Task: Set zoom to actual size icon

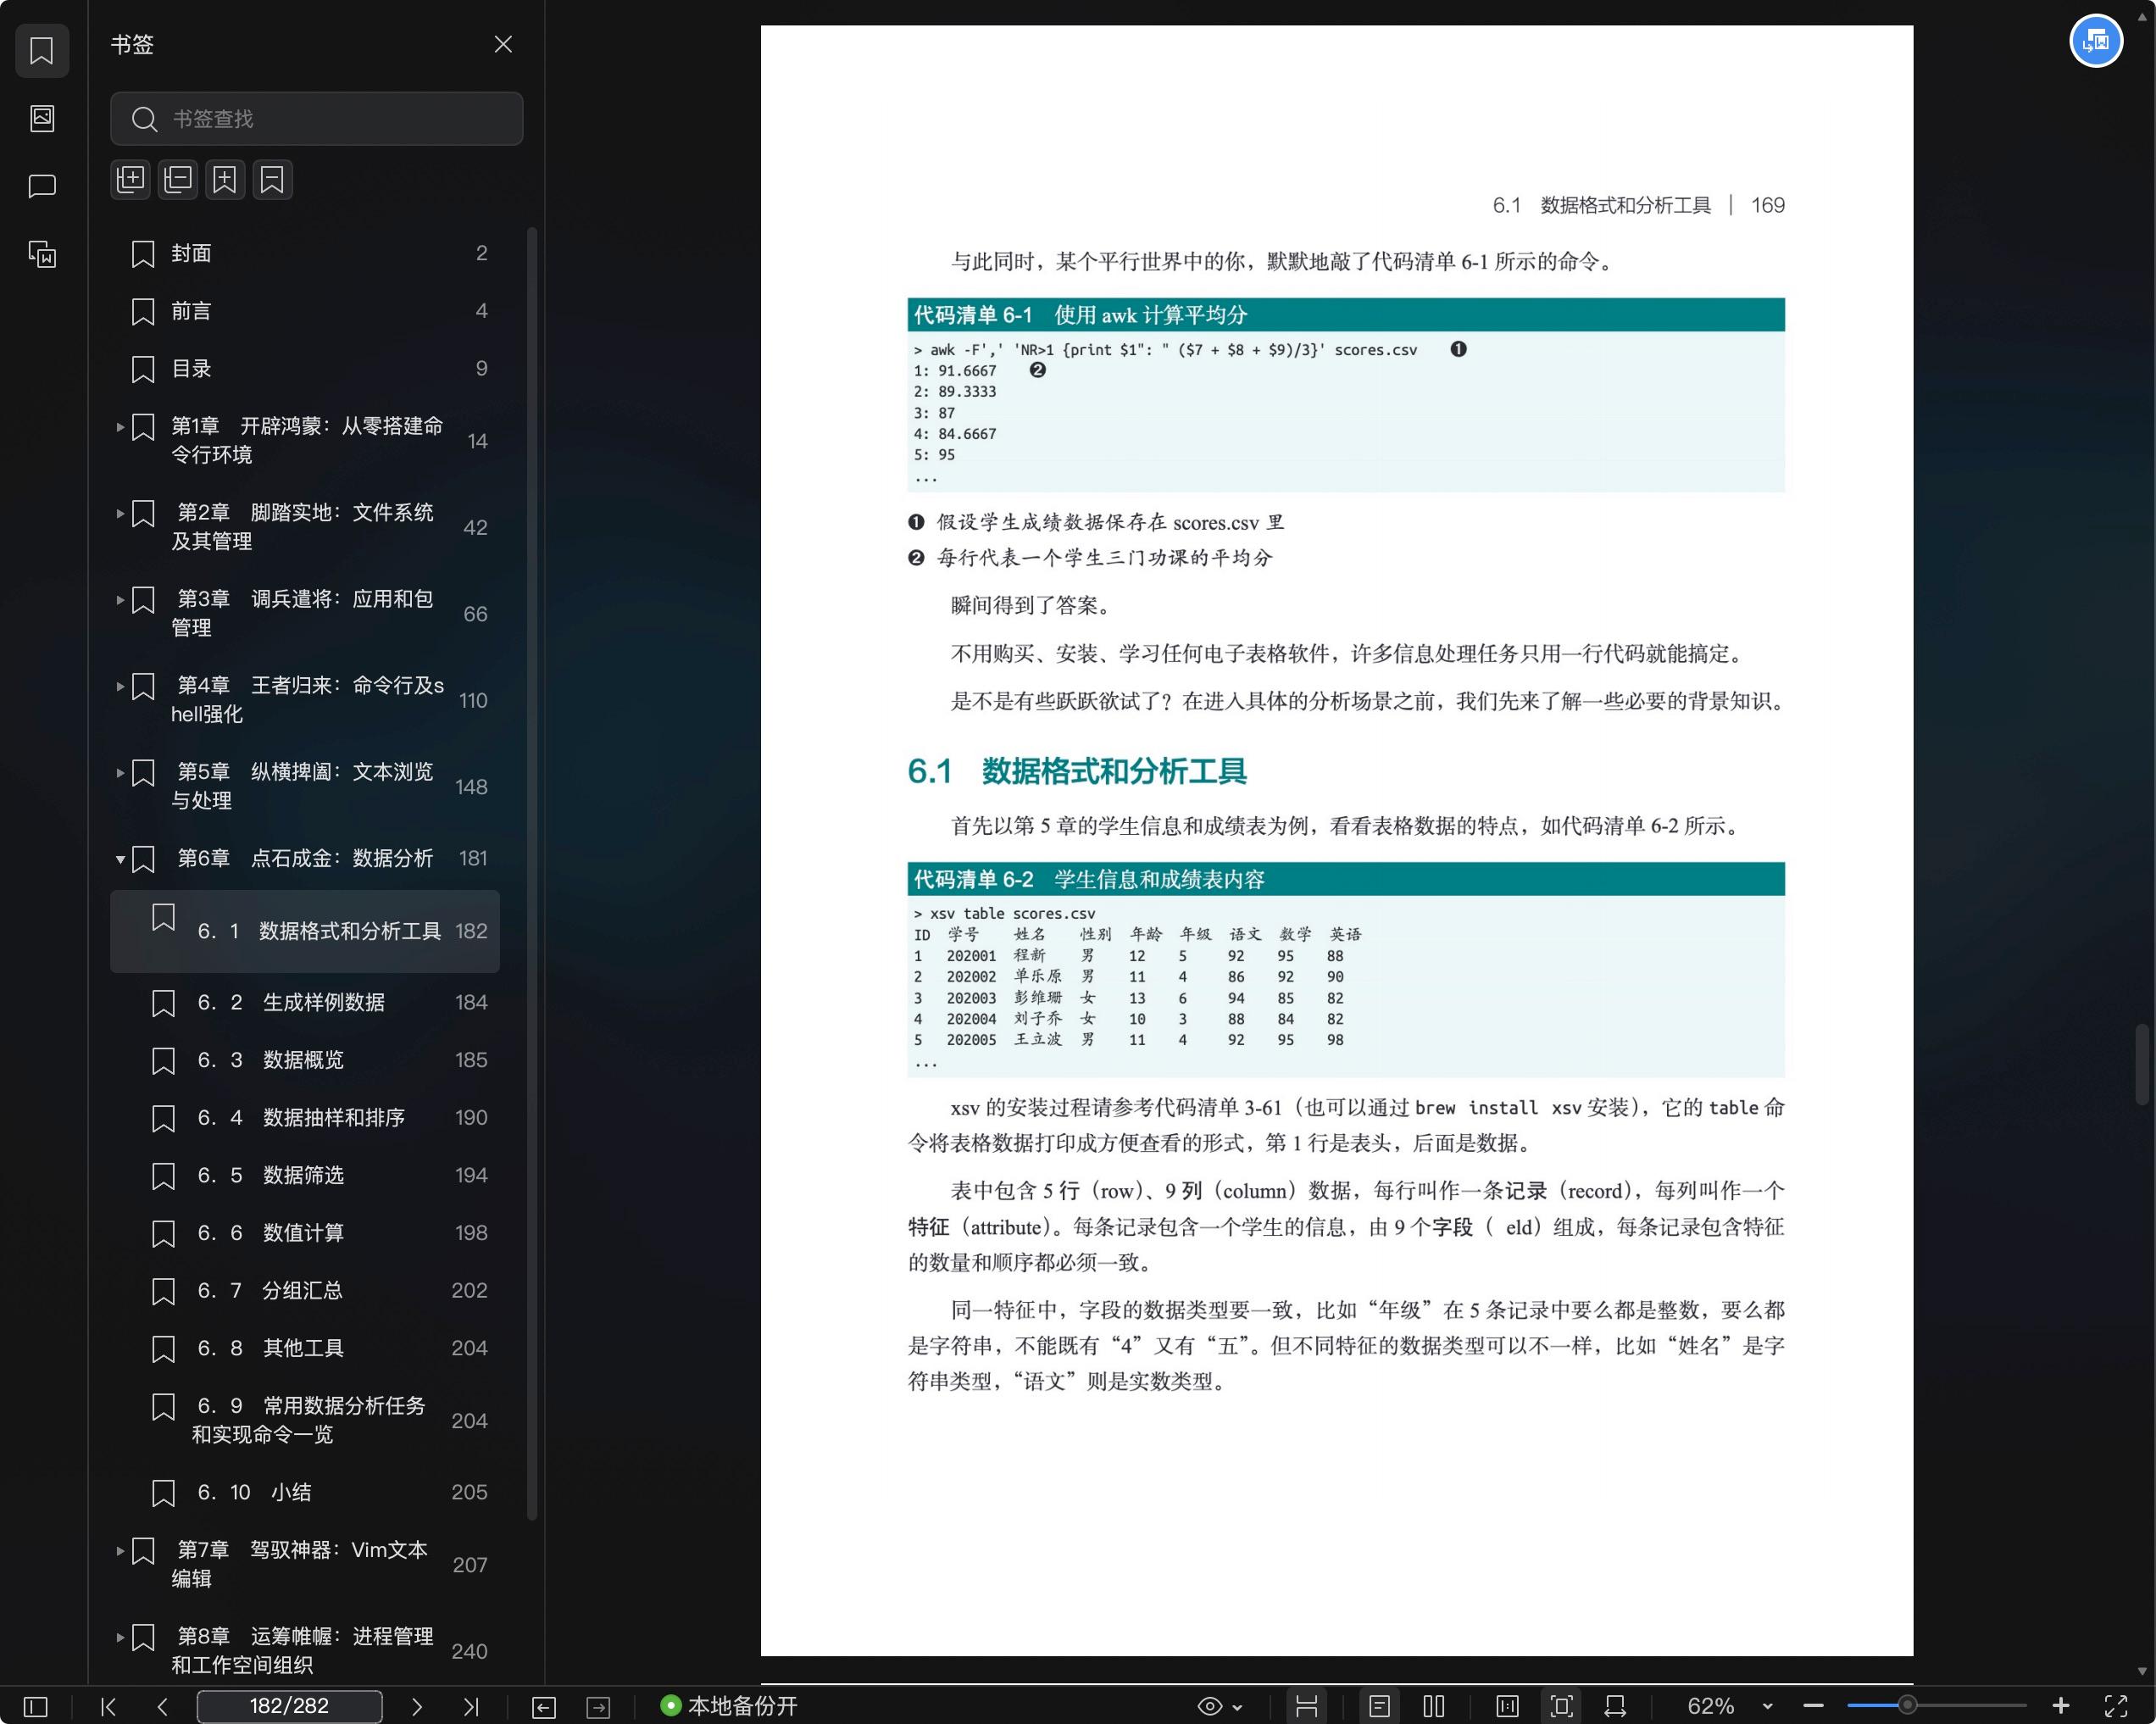Action: (1507, 1707)
